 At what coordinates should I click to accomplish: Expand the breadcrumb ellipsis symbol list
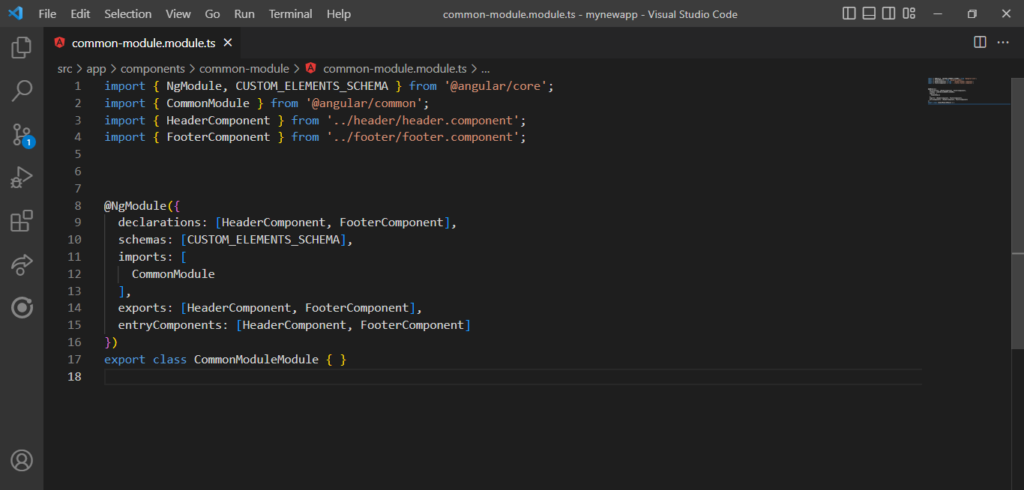[x=485, y=69]
